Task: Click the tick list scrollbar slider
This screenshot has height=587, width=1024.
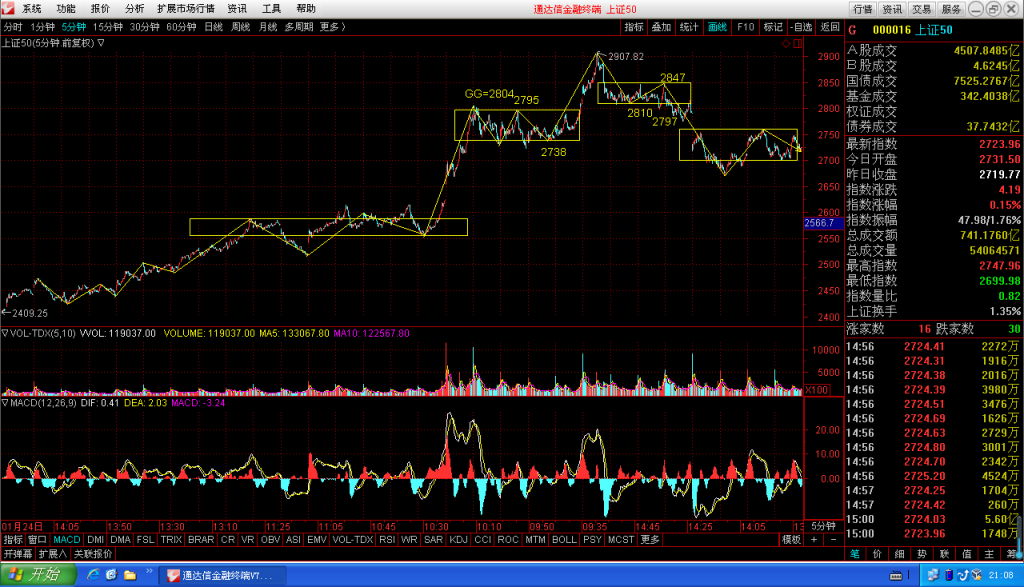Action: pyautogui.click(x=1019, y=535)
